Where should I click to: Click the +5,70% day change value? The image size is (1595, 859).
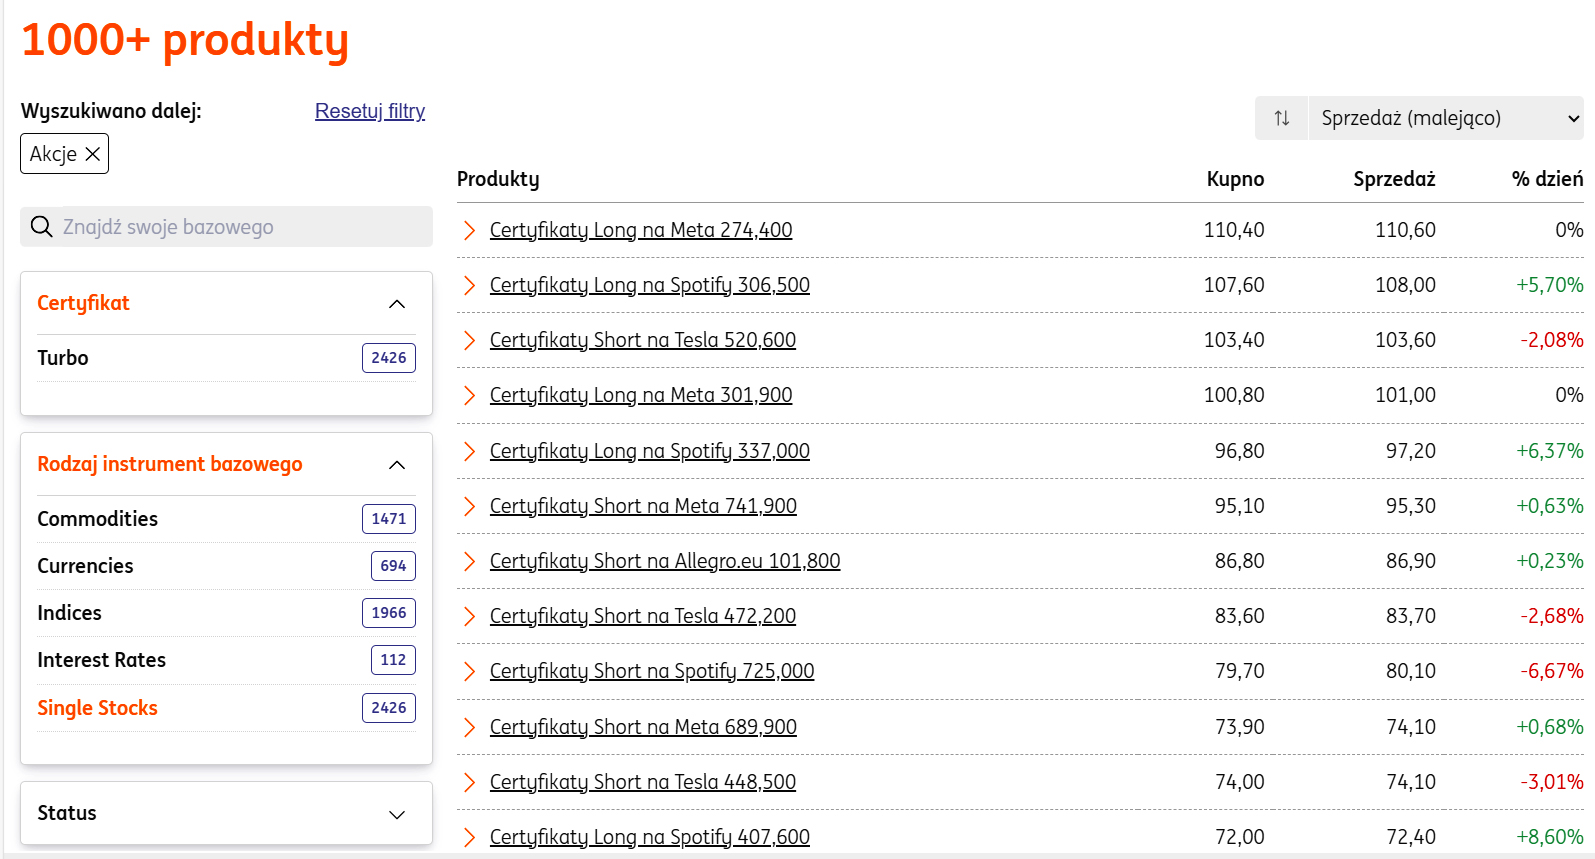click(1549, 285)
